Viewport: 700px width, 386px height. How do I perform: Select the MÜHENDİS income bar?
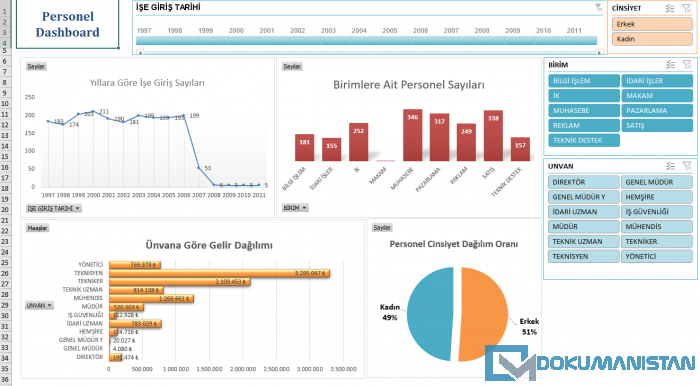[x=151, y=299]
